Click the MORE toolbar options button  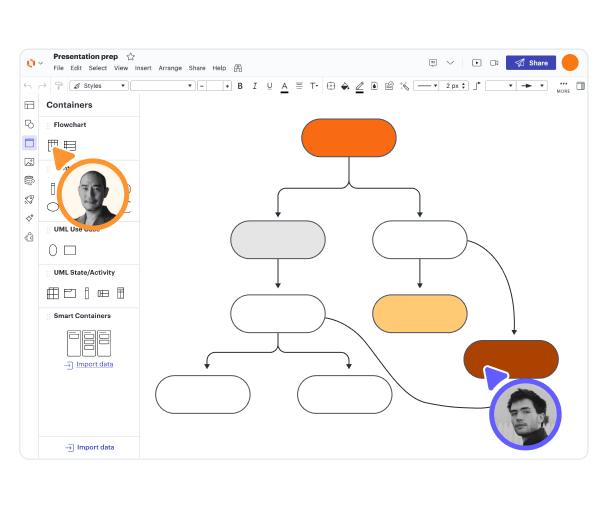563,86
